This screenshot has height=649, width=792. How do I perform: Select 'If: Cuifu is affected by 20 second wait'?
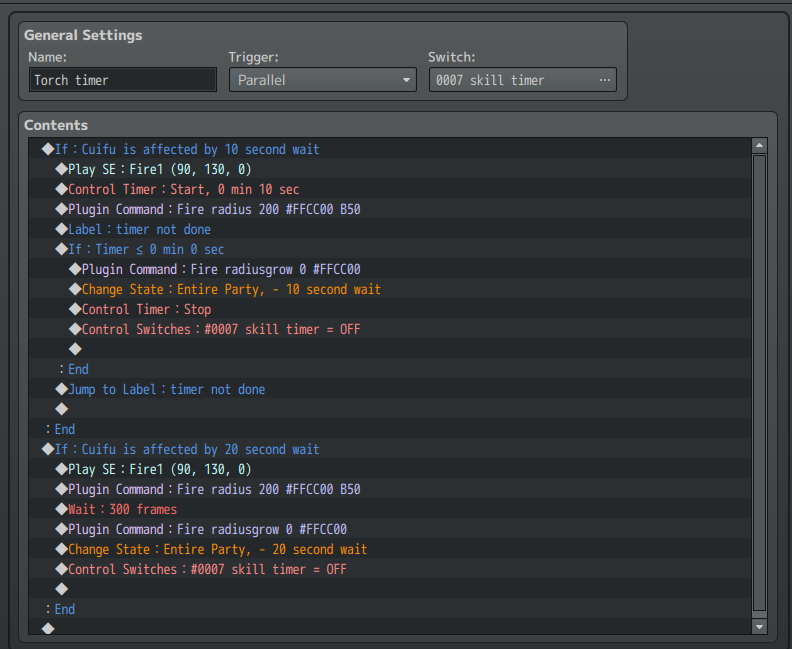pyautogui.click(x=389, y=449)
